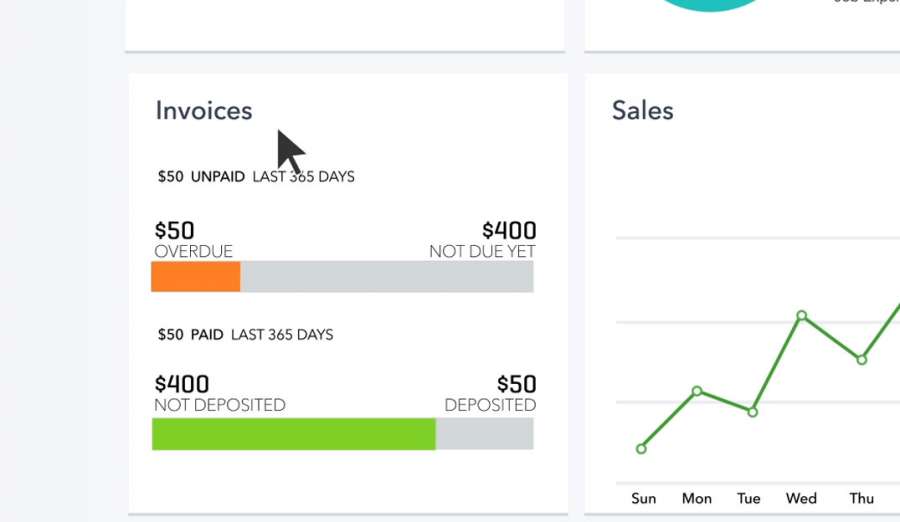Open $50 unpaid last 365 days summary
900x522 pixels.
(x=256, y=176)
